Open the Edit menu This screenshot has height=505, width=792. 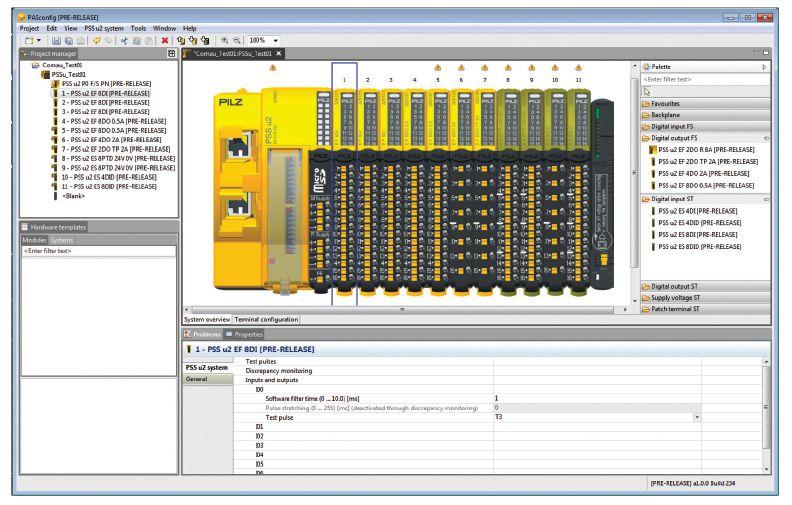pyautogui.click(x=52, y=28)
